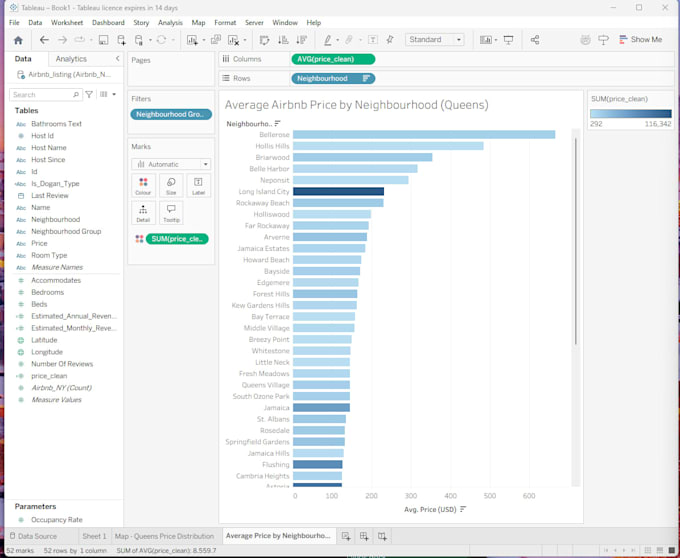Click the back undo arrow
680x558 pixels.
(x=44, y=40)
